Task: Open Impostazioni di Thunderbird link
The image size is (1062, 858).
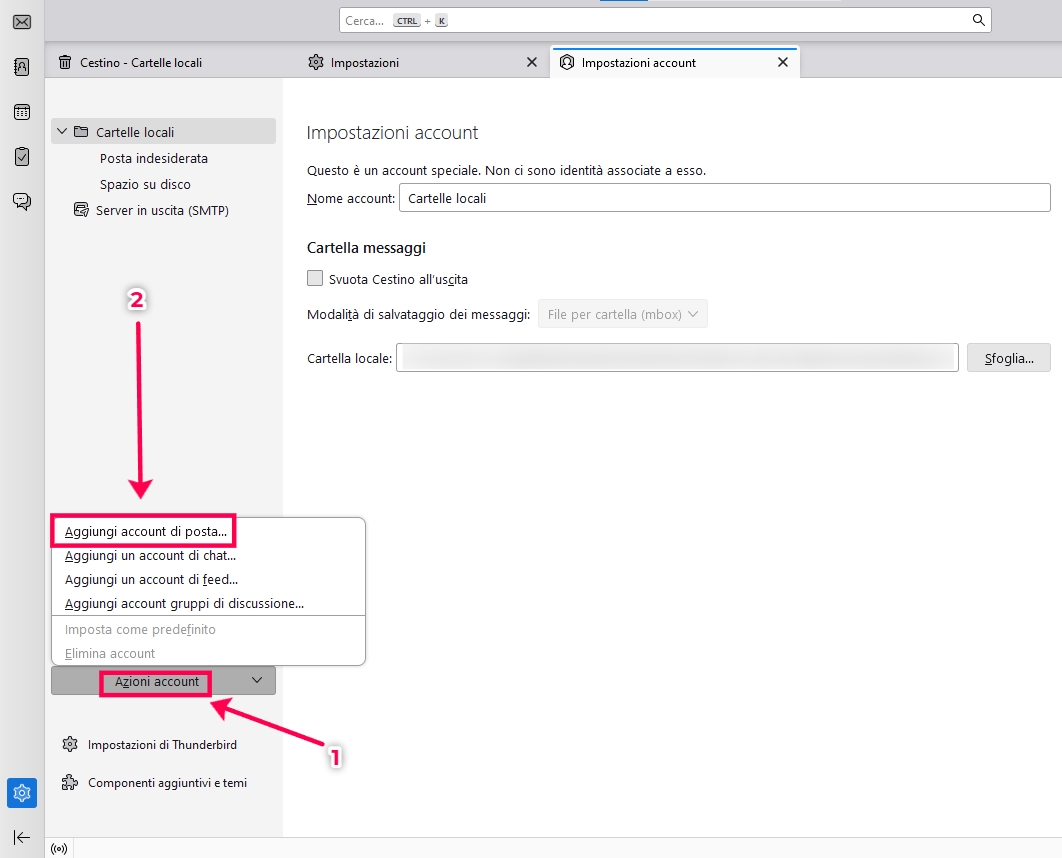Action: 163,744
